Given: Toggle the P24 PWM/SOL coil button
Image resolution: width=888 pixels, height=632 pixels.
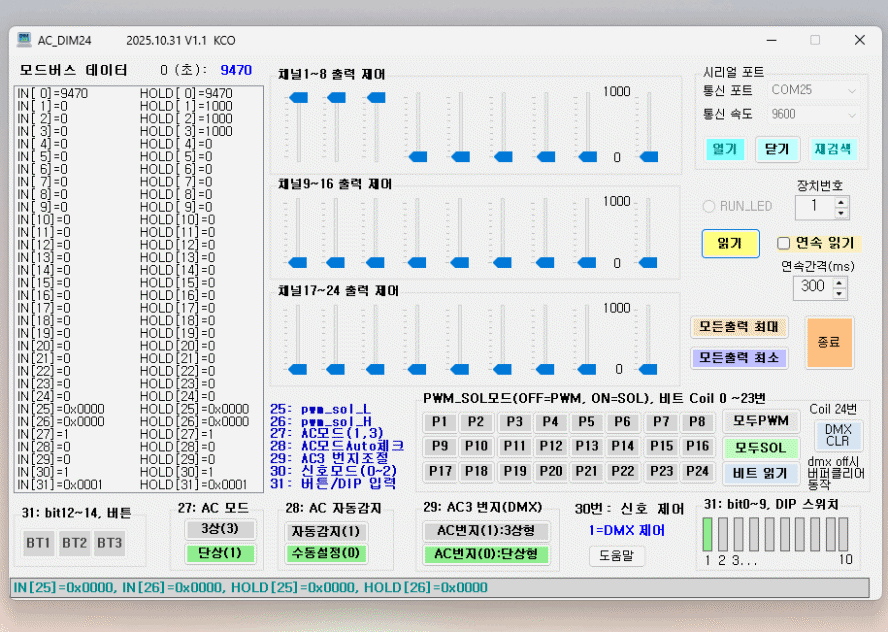Looking at the screenshot, I should [x=697, y=471].
